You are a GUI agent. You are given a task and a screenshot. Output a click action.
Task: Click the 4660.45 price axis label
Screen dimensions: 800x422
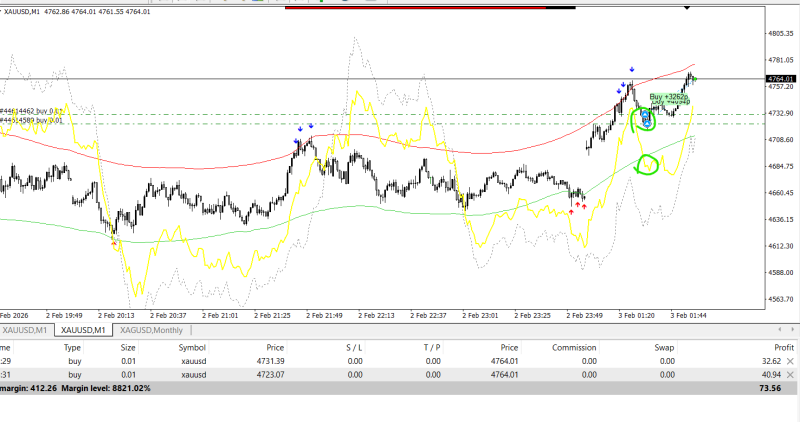(x=781, y=193)
